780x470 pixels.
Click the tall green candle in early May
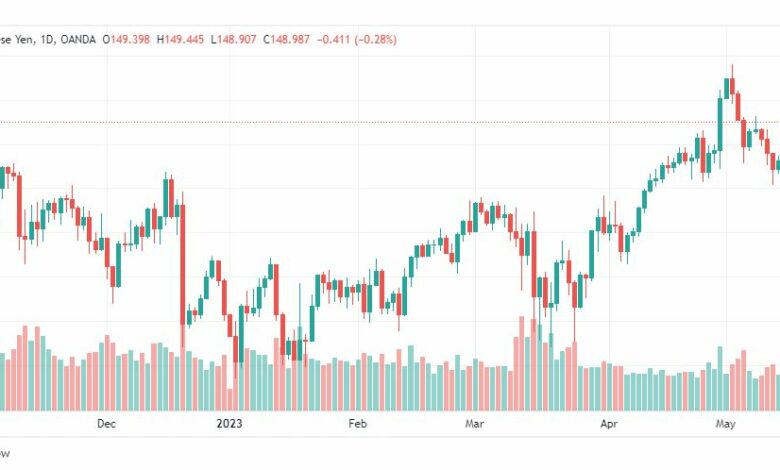coord(720,124)
